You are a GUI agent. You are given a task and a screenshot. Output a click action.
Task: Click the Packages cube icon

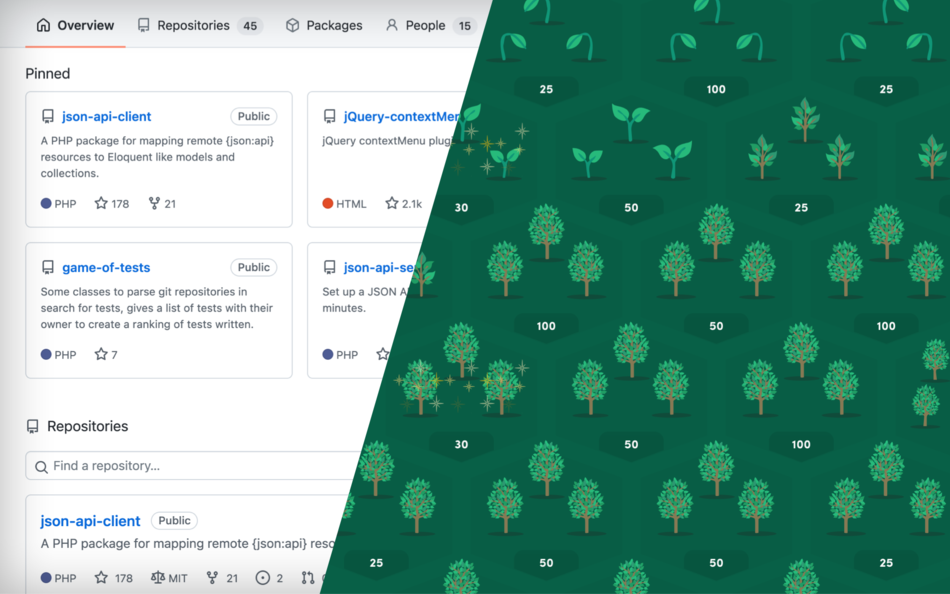tap(293, 25)
